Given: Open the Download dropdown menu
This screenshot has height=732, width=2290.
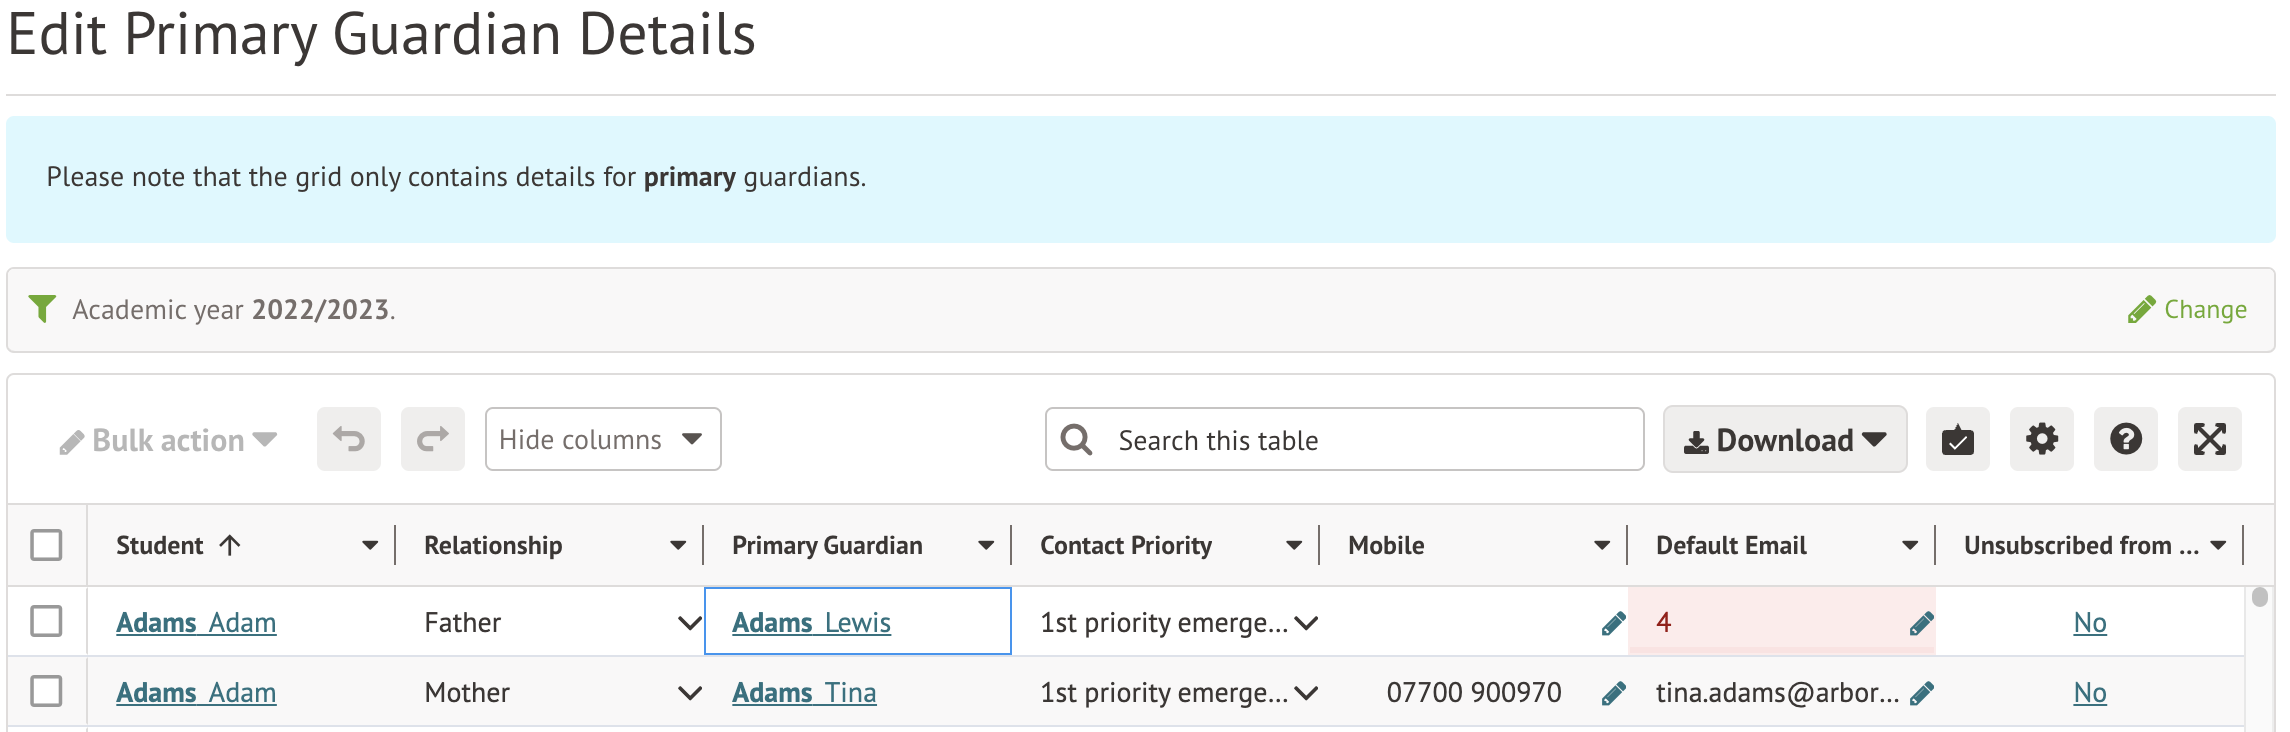Looking at the screenshot, I should tap(1784, 439).
